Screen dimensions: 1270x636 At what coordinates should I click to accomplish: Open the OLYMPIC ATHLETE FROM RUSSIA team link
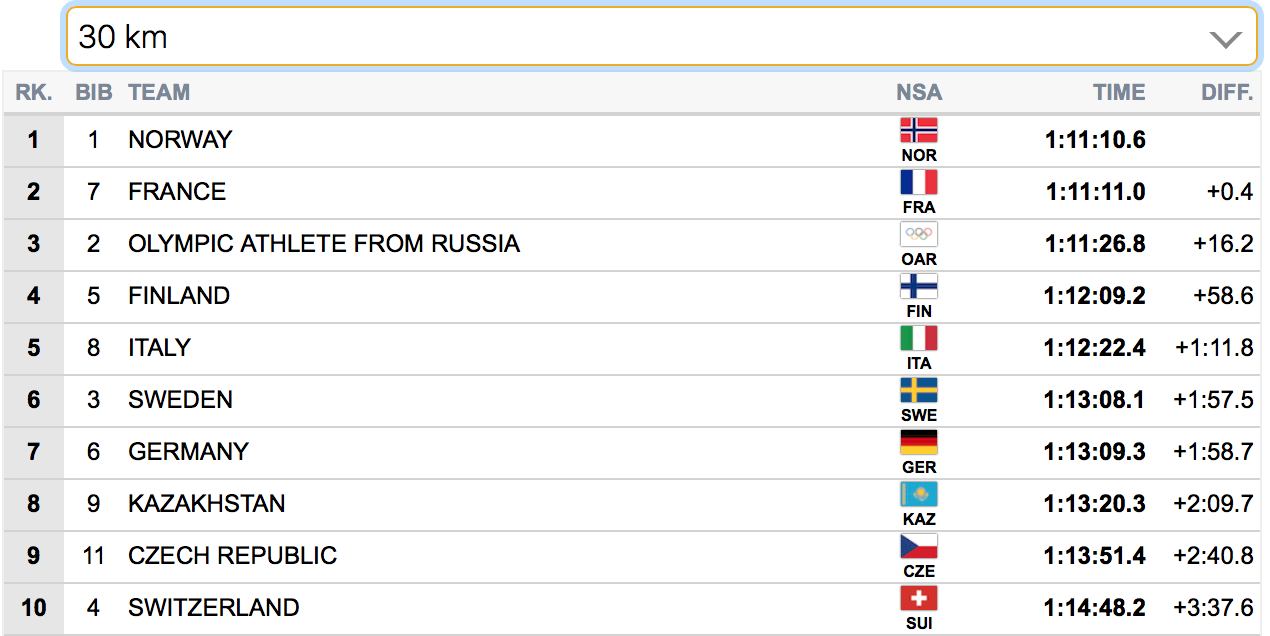[x=324, y=243]
